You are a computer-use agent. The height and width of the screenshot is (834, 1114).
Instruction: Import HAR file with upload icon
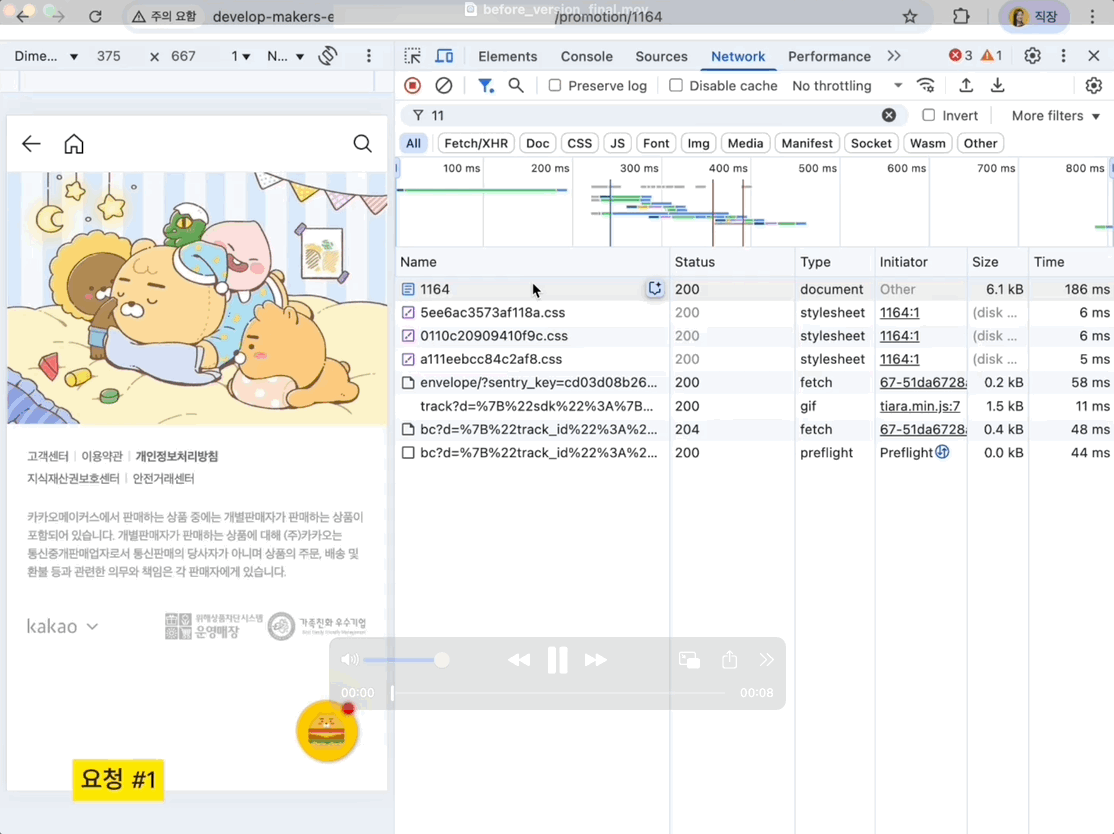pos(966,86)
